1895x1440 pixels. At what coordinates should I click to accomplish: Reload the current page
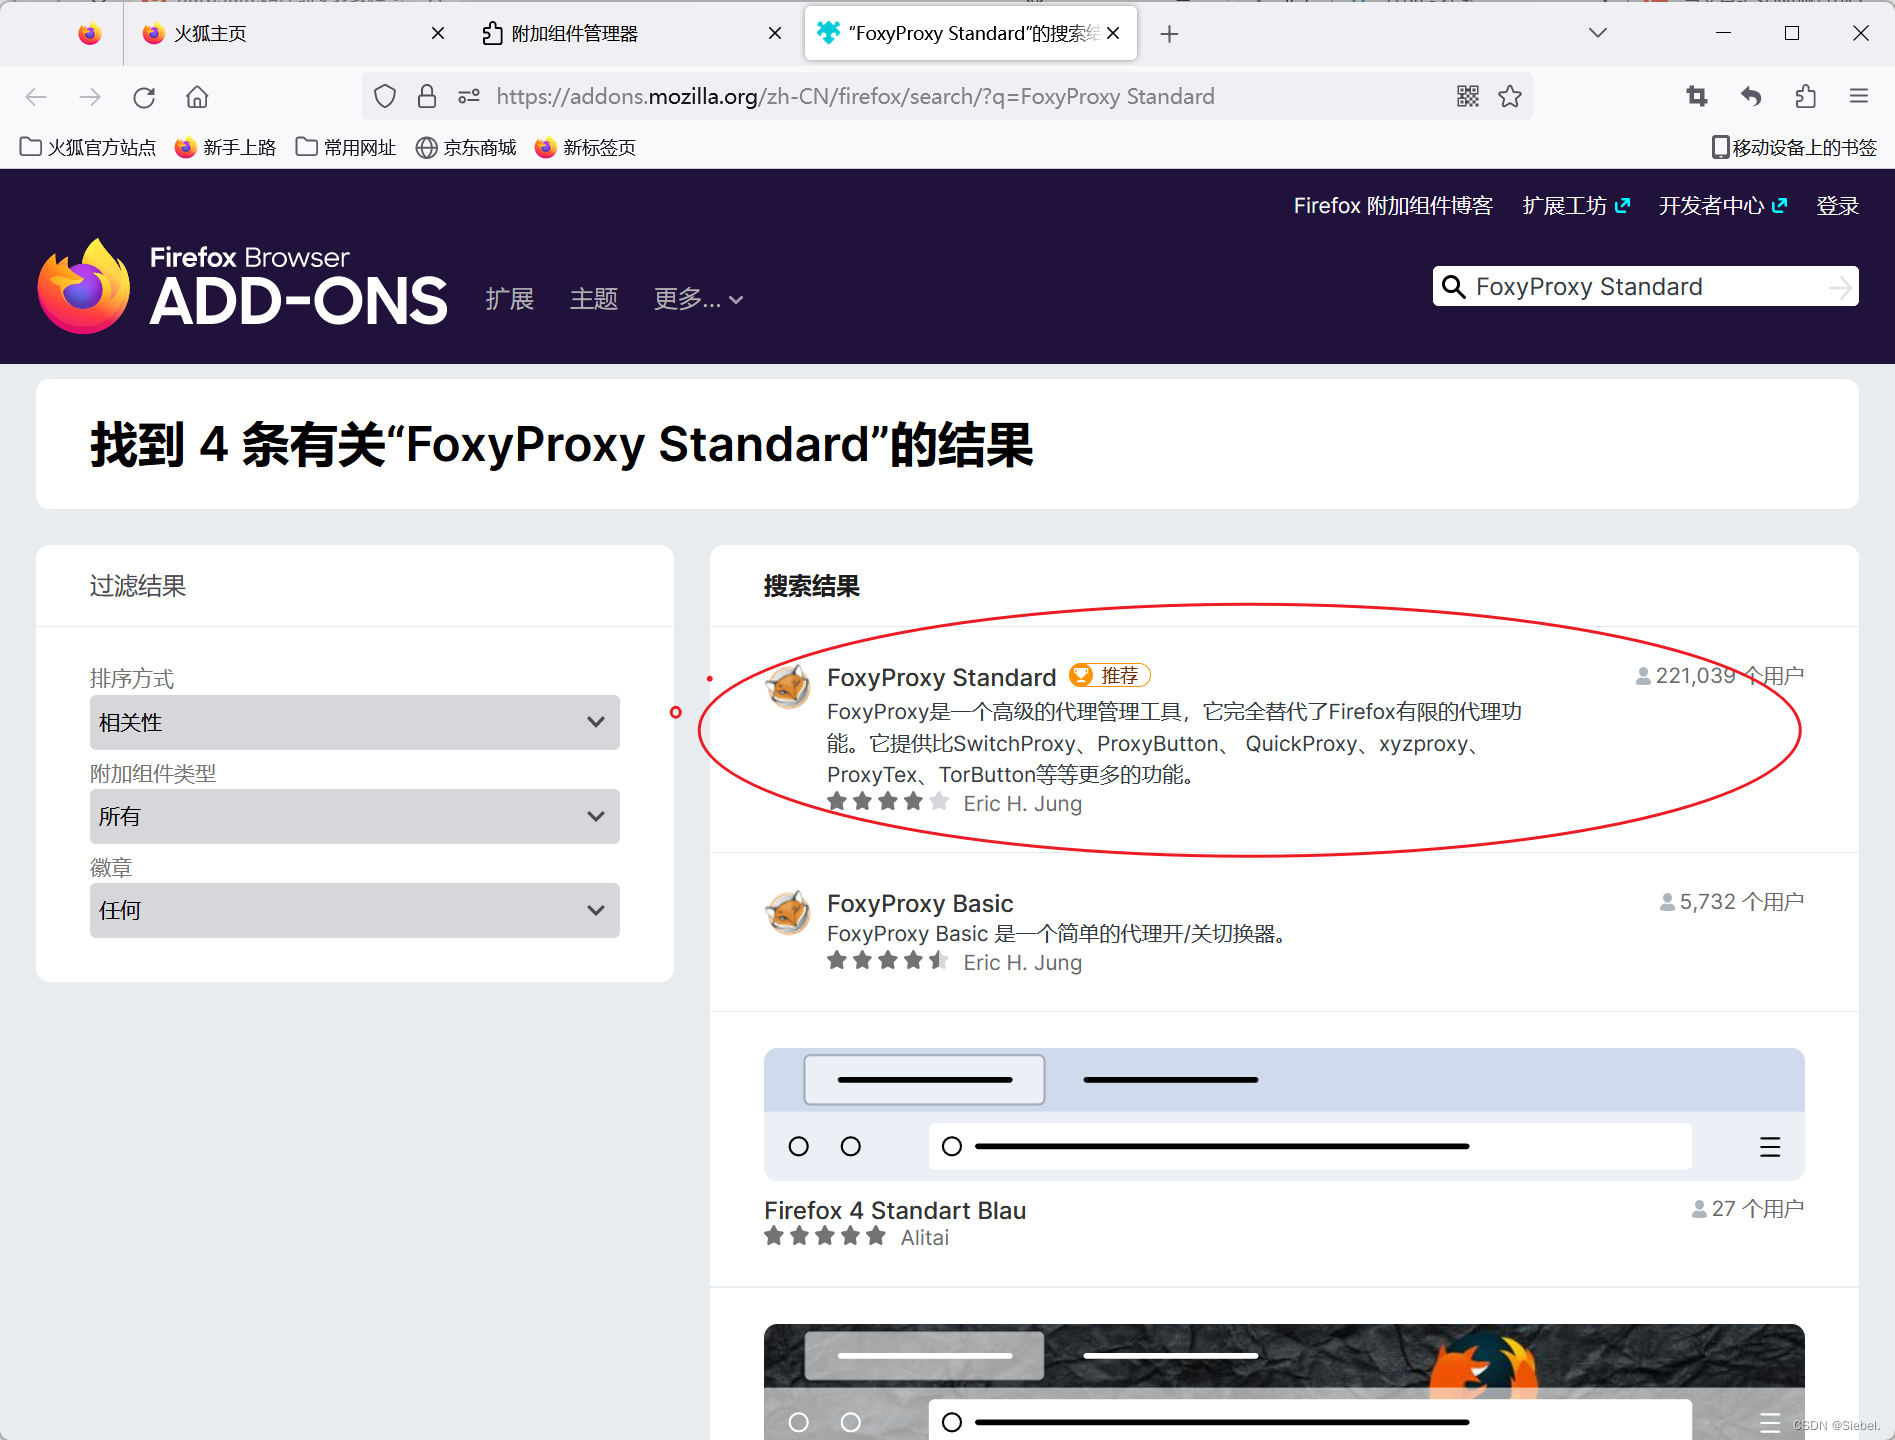144,97
